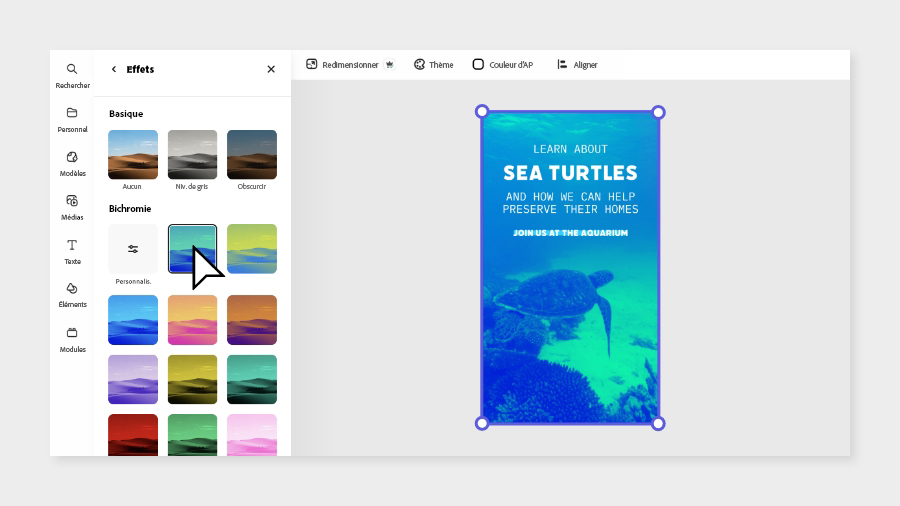
Task: Open the Modules section
Action: click(x=72, y=339)
